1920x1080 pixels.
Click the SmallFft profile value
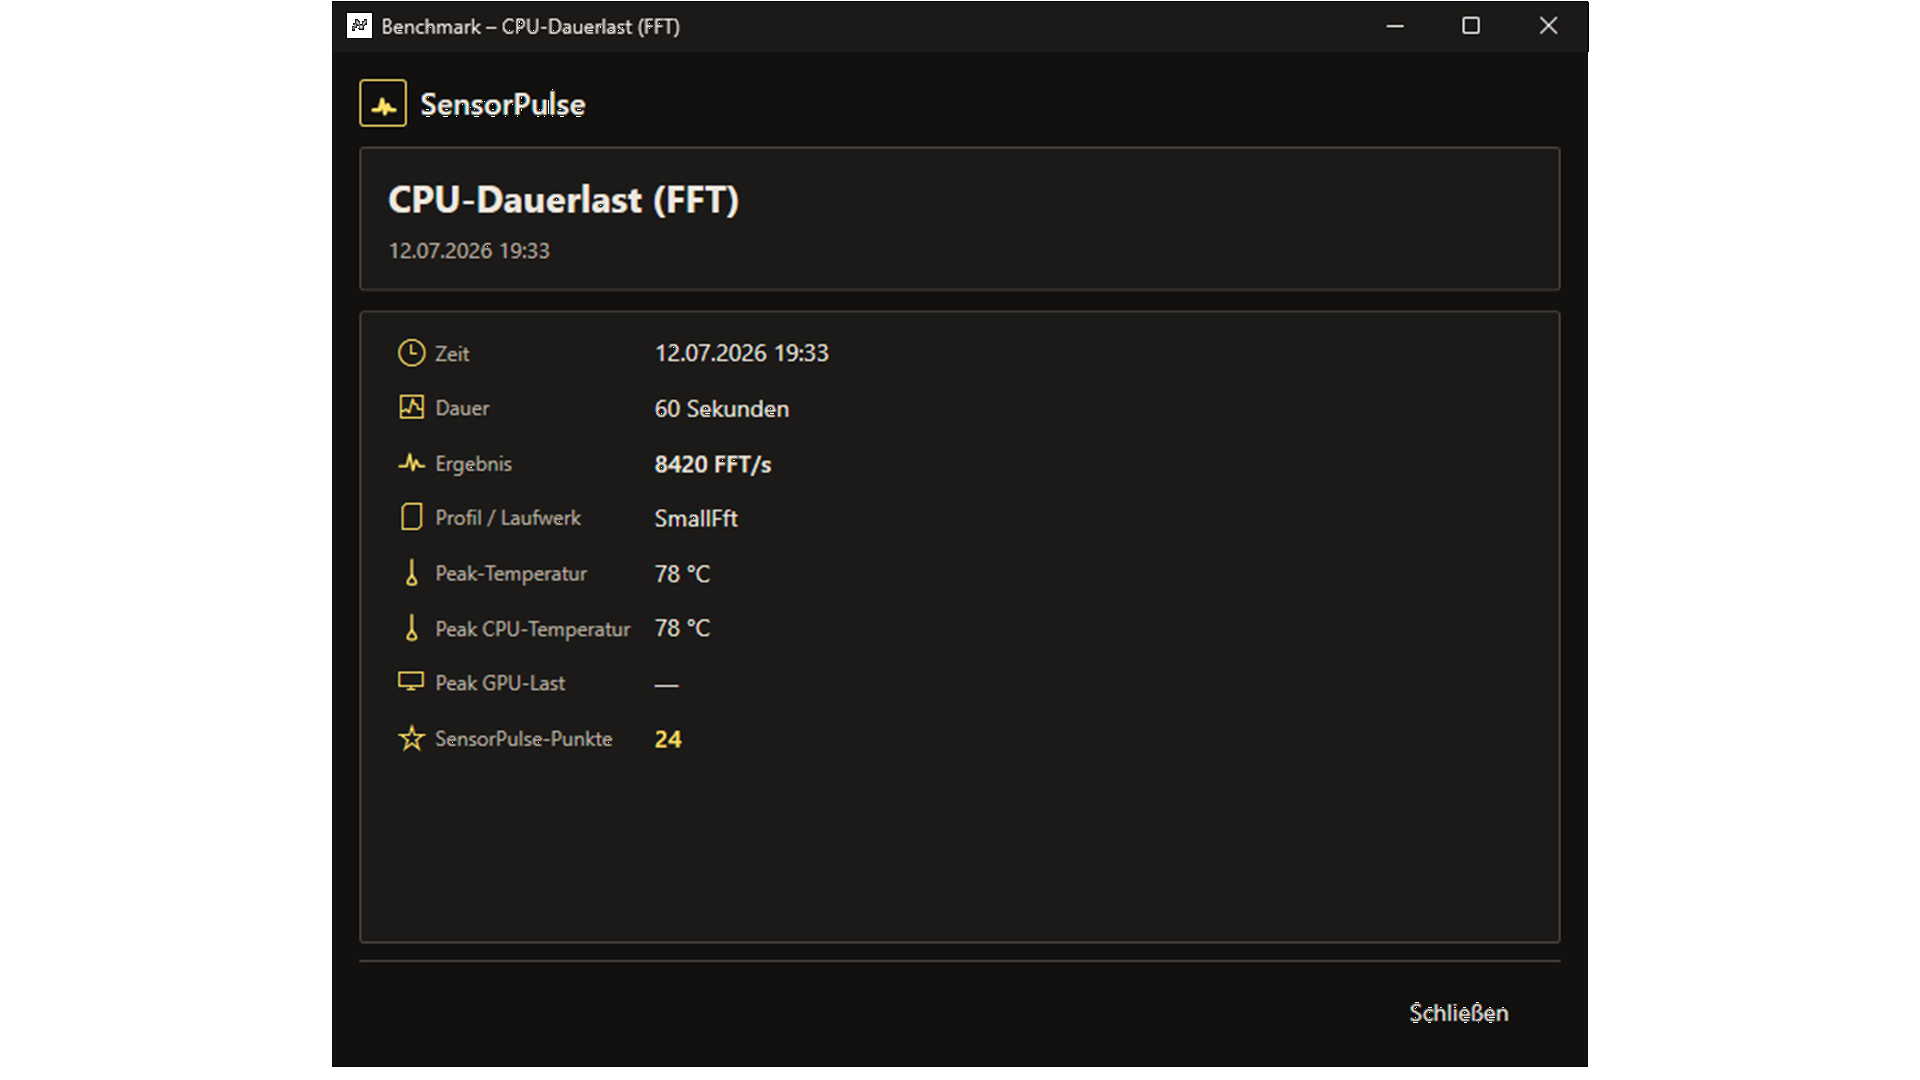tap(696, 518)
